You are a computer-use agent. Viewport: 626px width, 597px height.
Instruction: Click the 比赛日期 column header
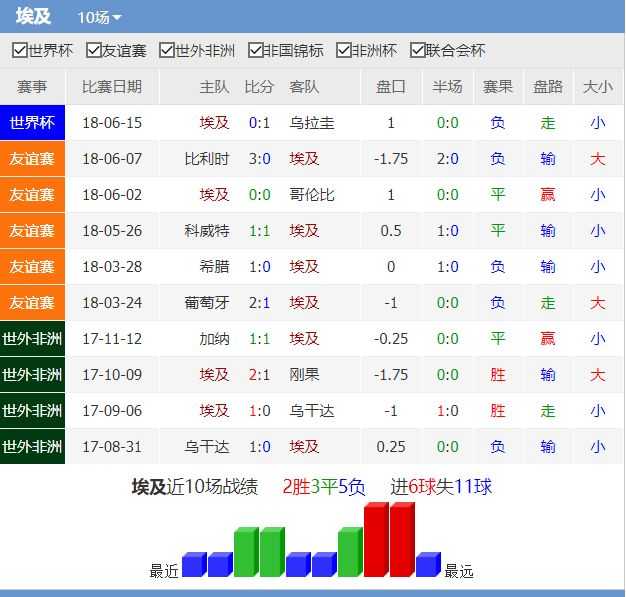[111, 87]
